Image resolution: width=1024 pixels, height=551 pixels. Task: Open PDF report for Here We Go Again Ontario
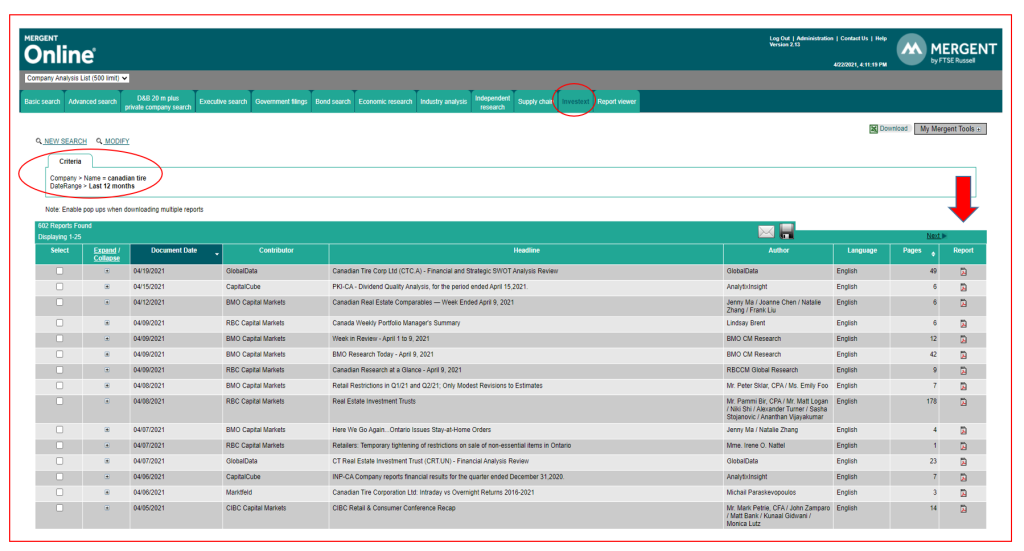963,431
